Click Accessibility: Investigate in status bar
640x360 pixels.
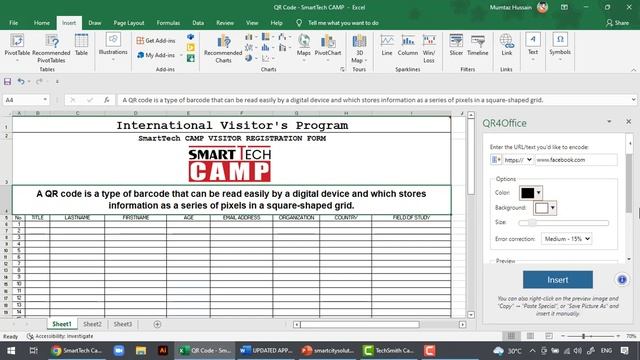pos(60,336)
